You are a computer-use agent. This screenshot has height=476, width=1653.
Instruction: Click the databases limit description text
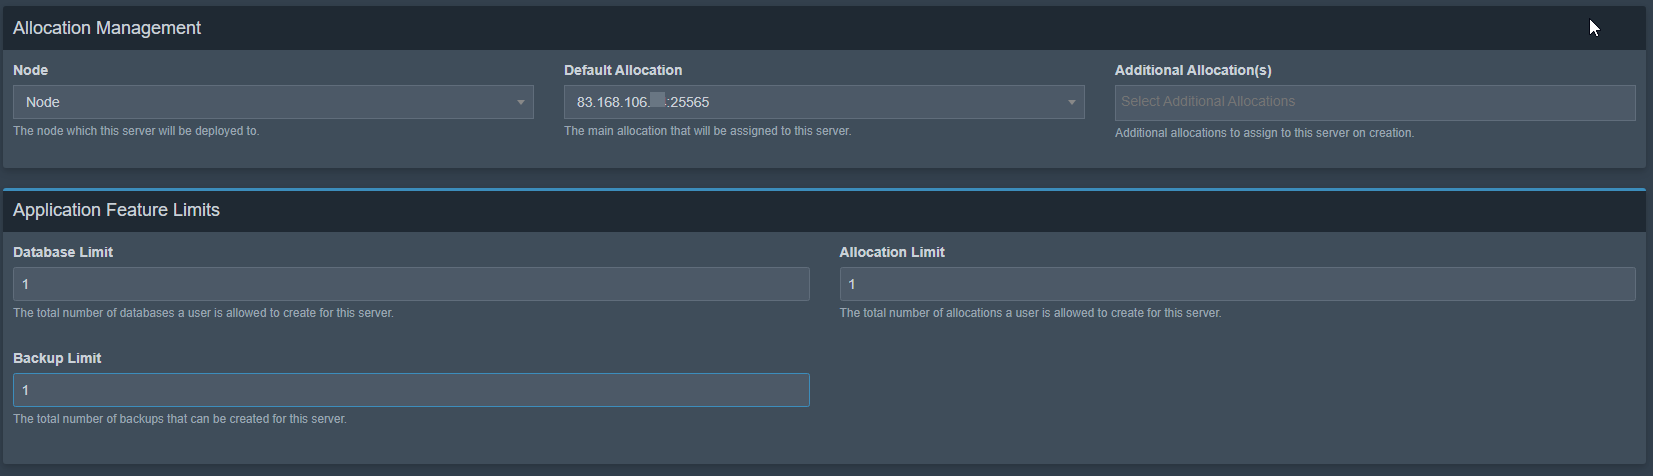[x=203, y=313]
